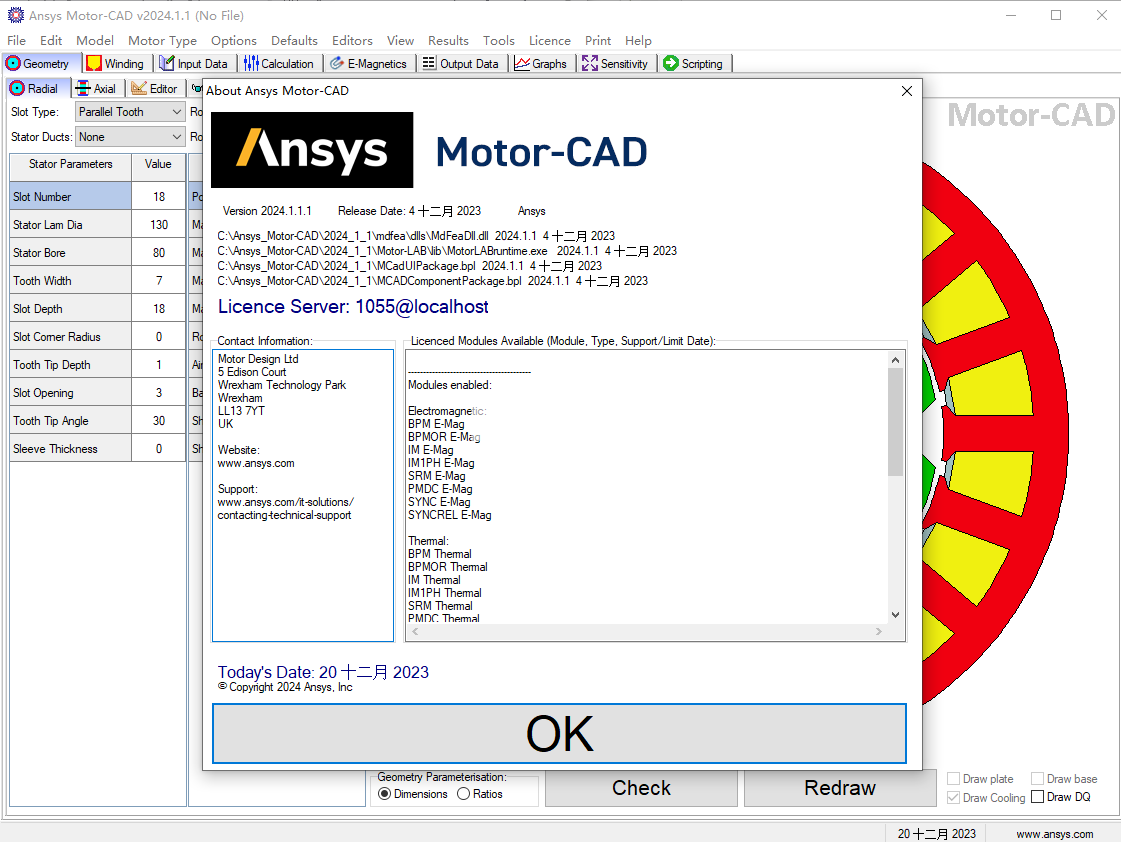Click the Redraw button
The height and width of the screenshot is (842, 1121).
pyautogui.click(x=840, y=788)
